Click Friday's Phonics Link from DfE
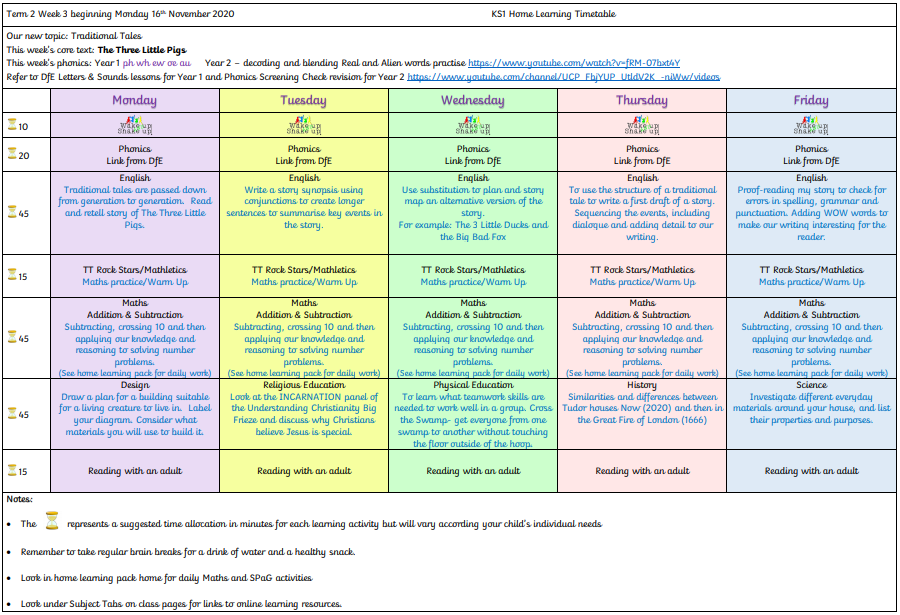 (x=811, y=160)
